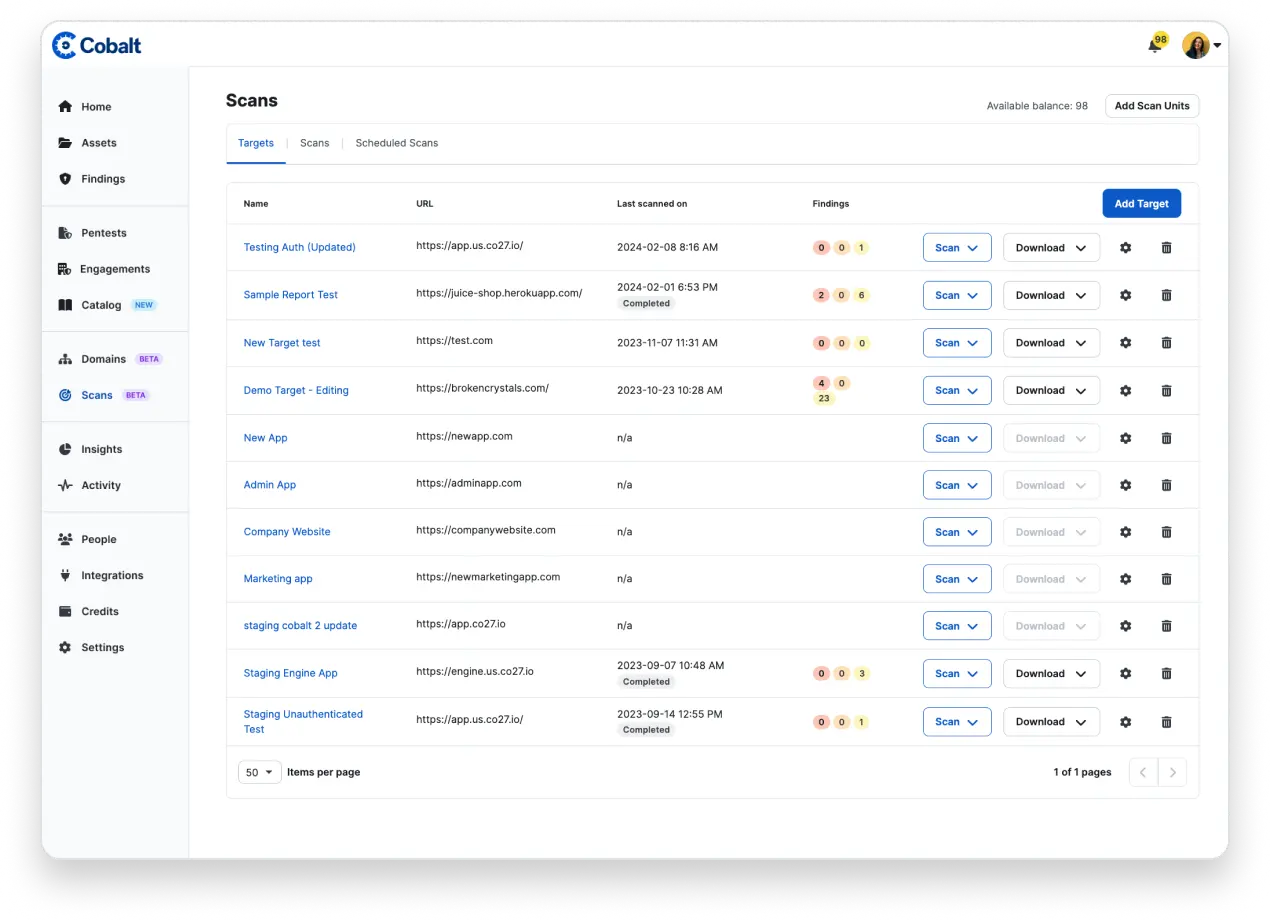Open settings gear for Testing Auth (Updated)
Image resolution: width=1270 pixels, height=920 pixels.
[x=1125, y=247]
